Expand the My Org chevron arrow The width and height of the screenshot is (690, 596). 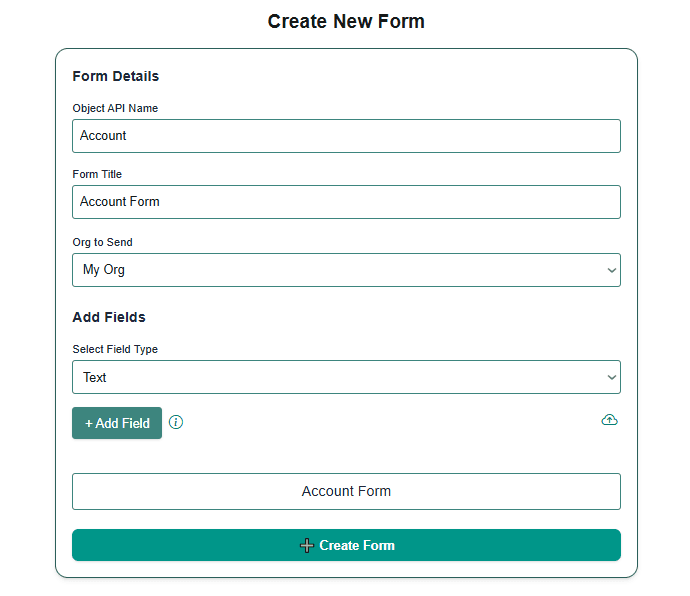coord(611,270)
